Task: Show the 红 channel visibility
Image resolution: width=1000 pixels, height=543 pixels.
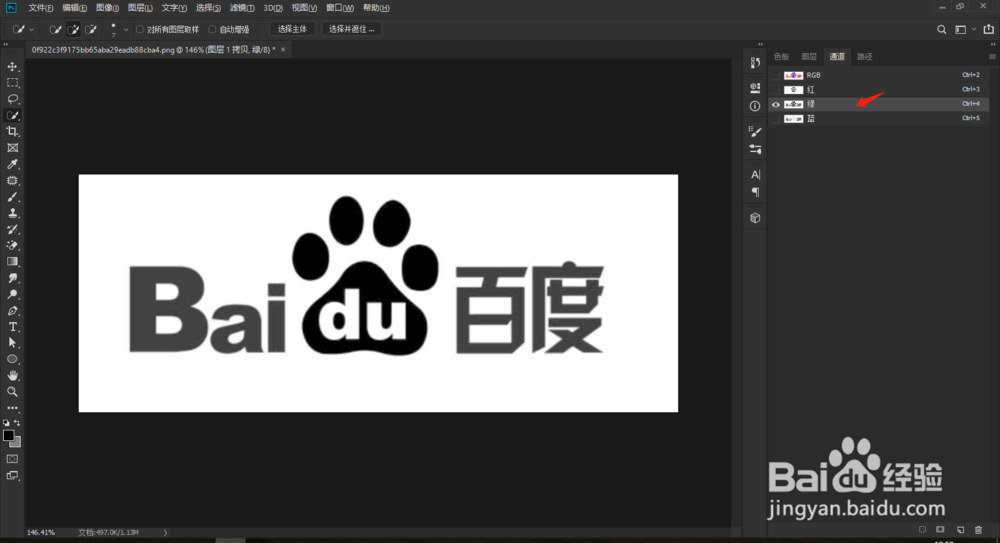Action: coord(776,90)
